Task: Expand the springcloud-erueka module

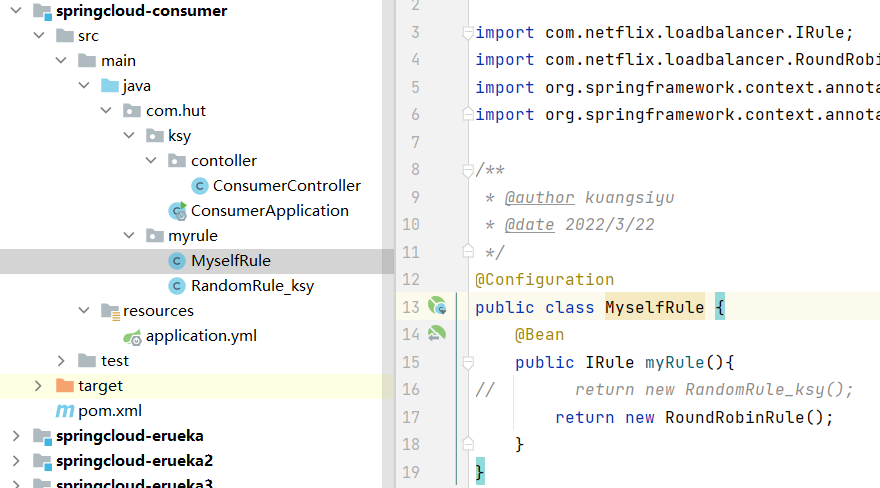Action: pyautogui.click(x=16, y=436)
